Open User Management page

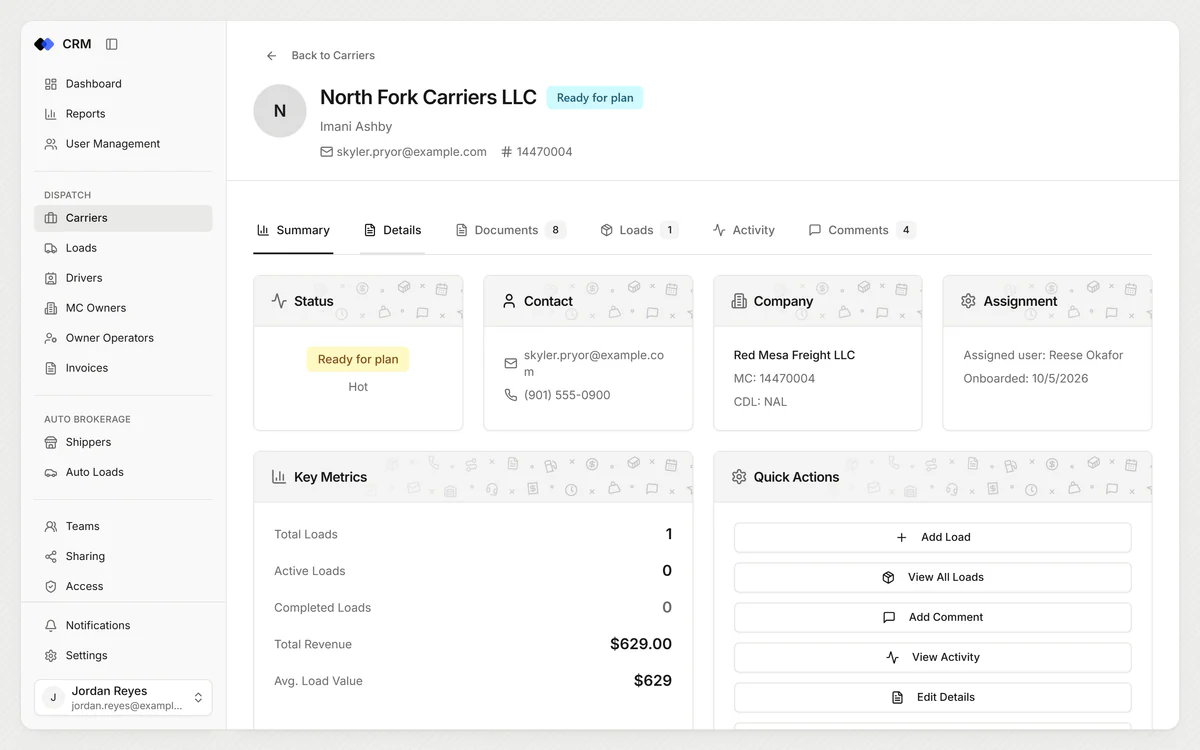pos(123,144)
